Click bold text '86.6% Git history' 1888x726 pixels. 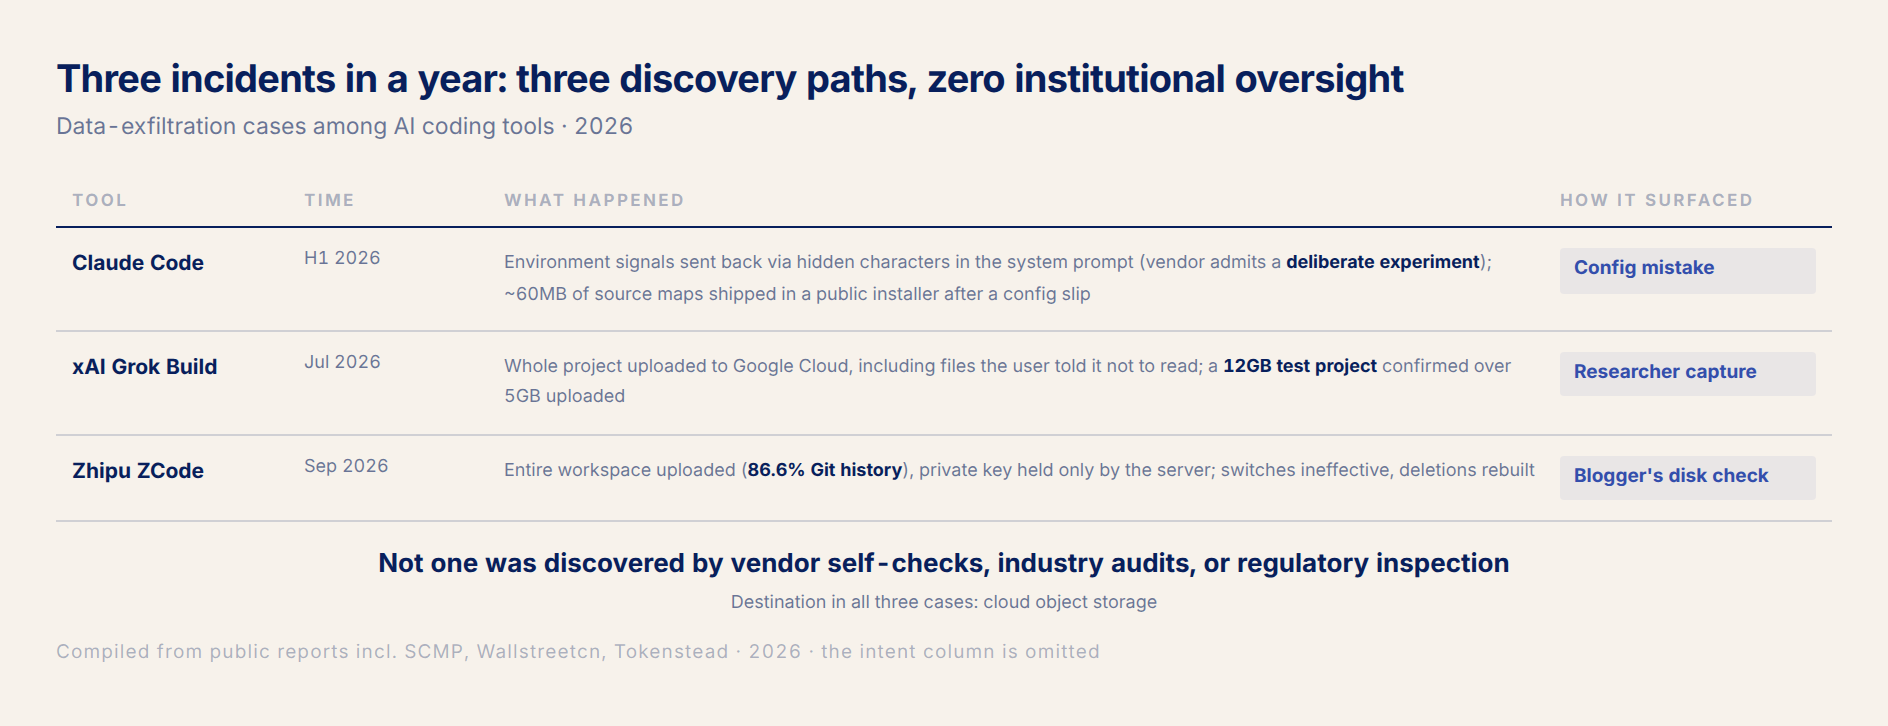coord(825,470)
